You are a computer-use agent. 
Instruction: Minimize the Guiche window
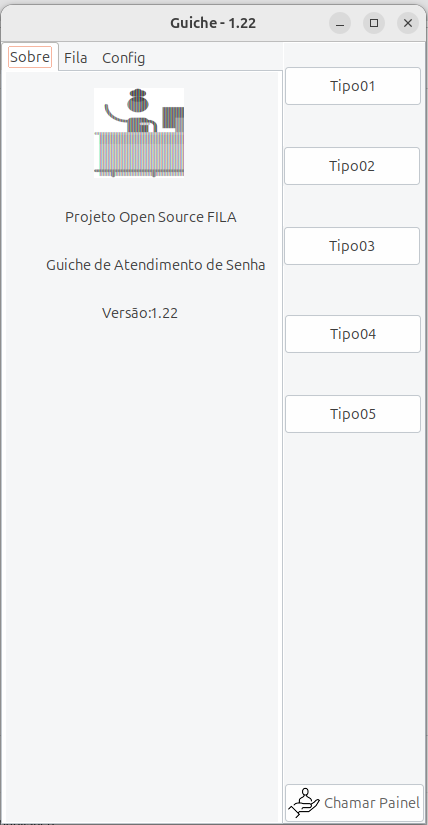pos(340,23)
